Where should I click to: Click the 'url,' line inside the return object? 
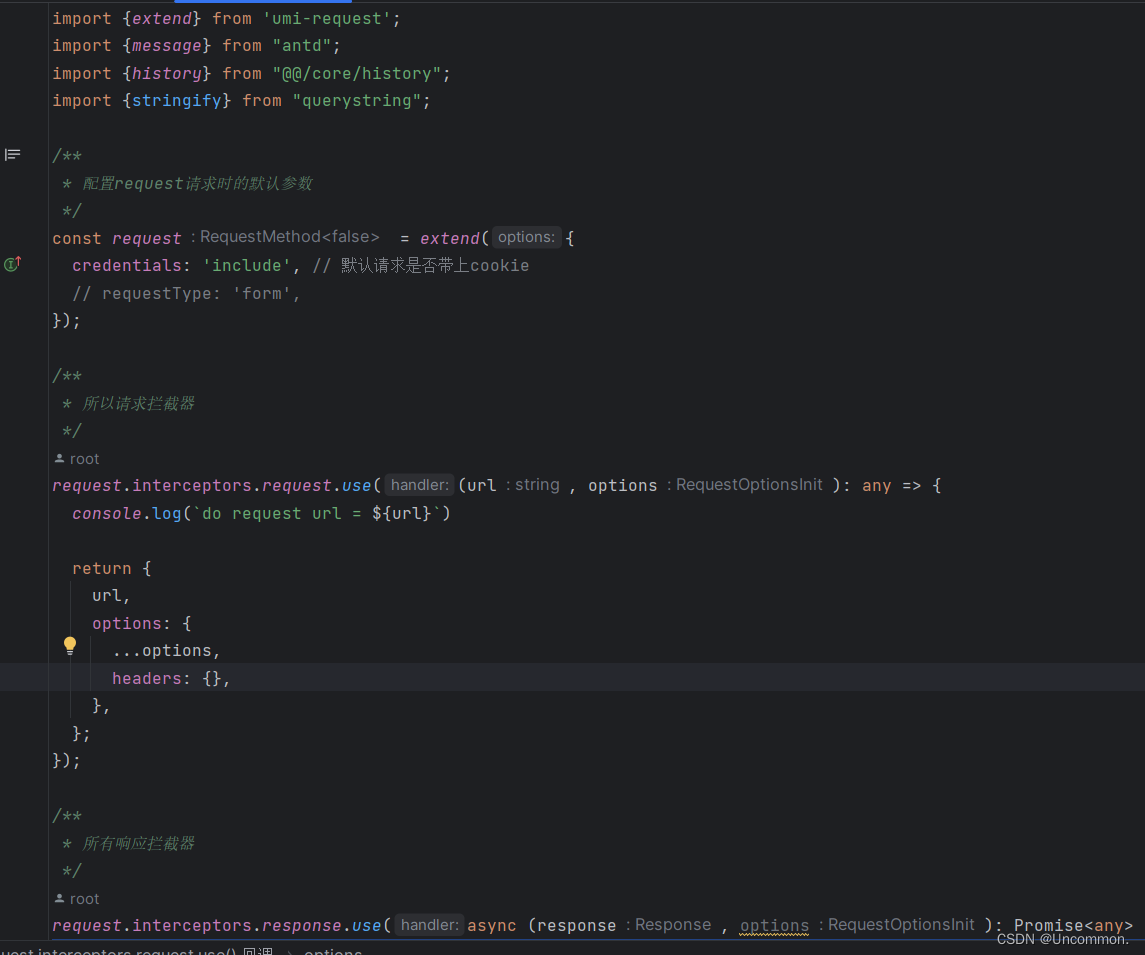pyautogui.click(x=111, y=596)
